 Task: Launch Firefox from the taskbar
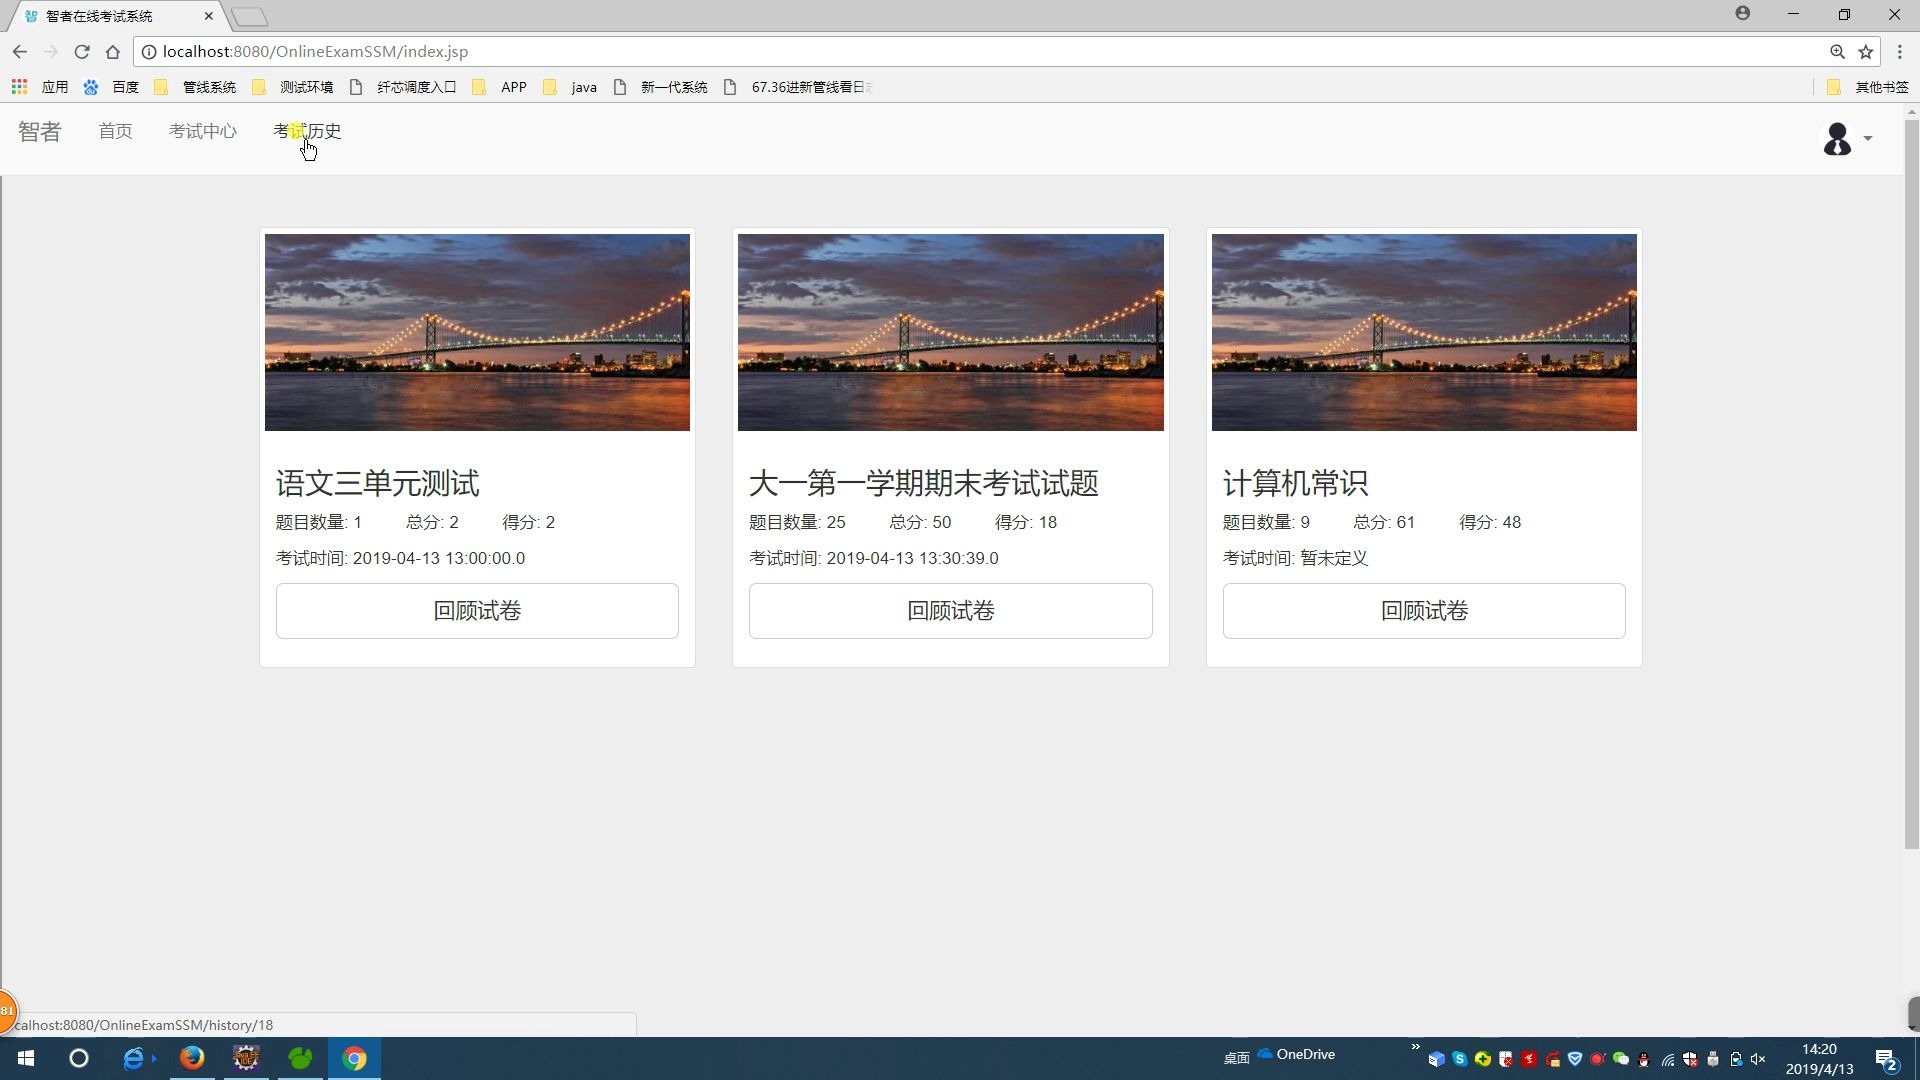pyautogui.click(x=192, y=1058)
